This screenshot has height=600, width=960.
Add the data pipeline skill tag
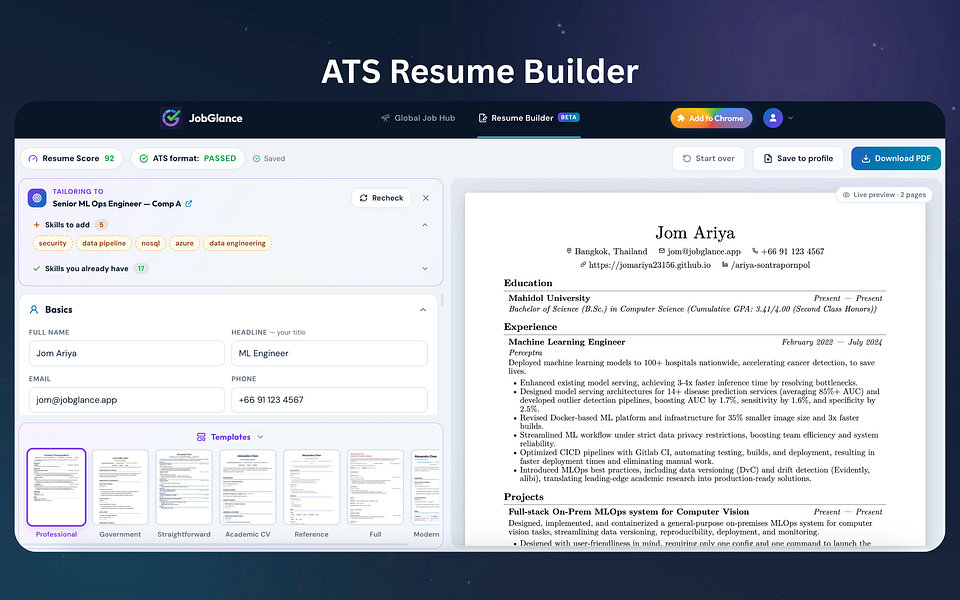tap(103, 243)
